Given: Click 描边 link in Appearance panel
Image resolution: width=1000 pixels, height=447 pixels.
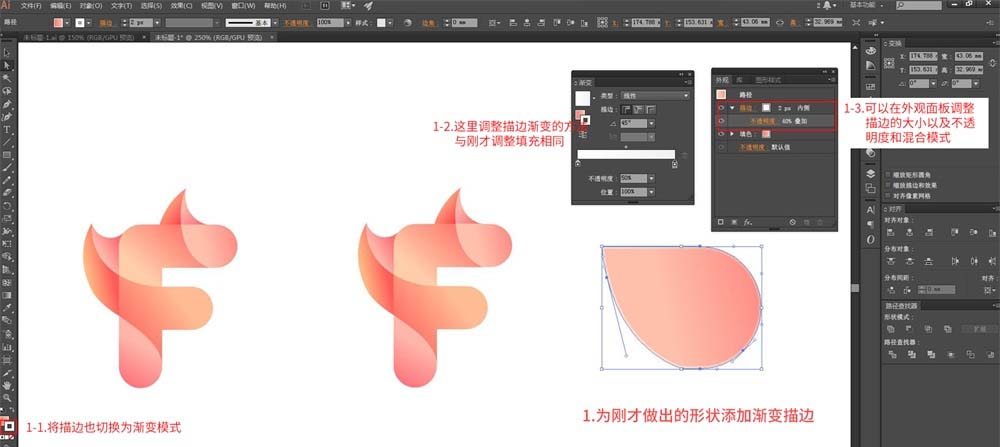Looking at the screenshot, I should 746,108.
